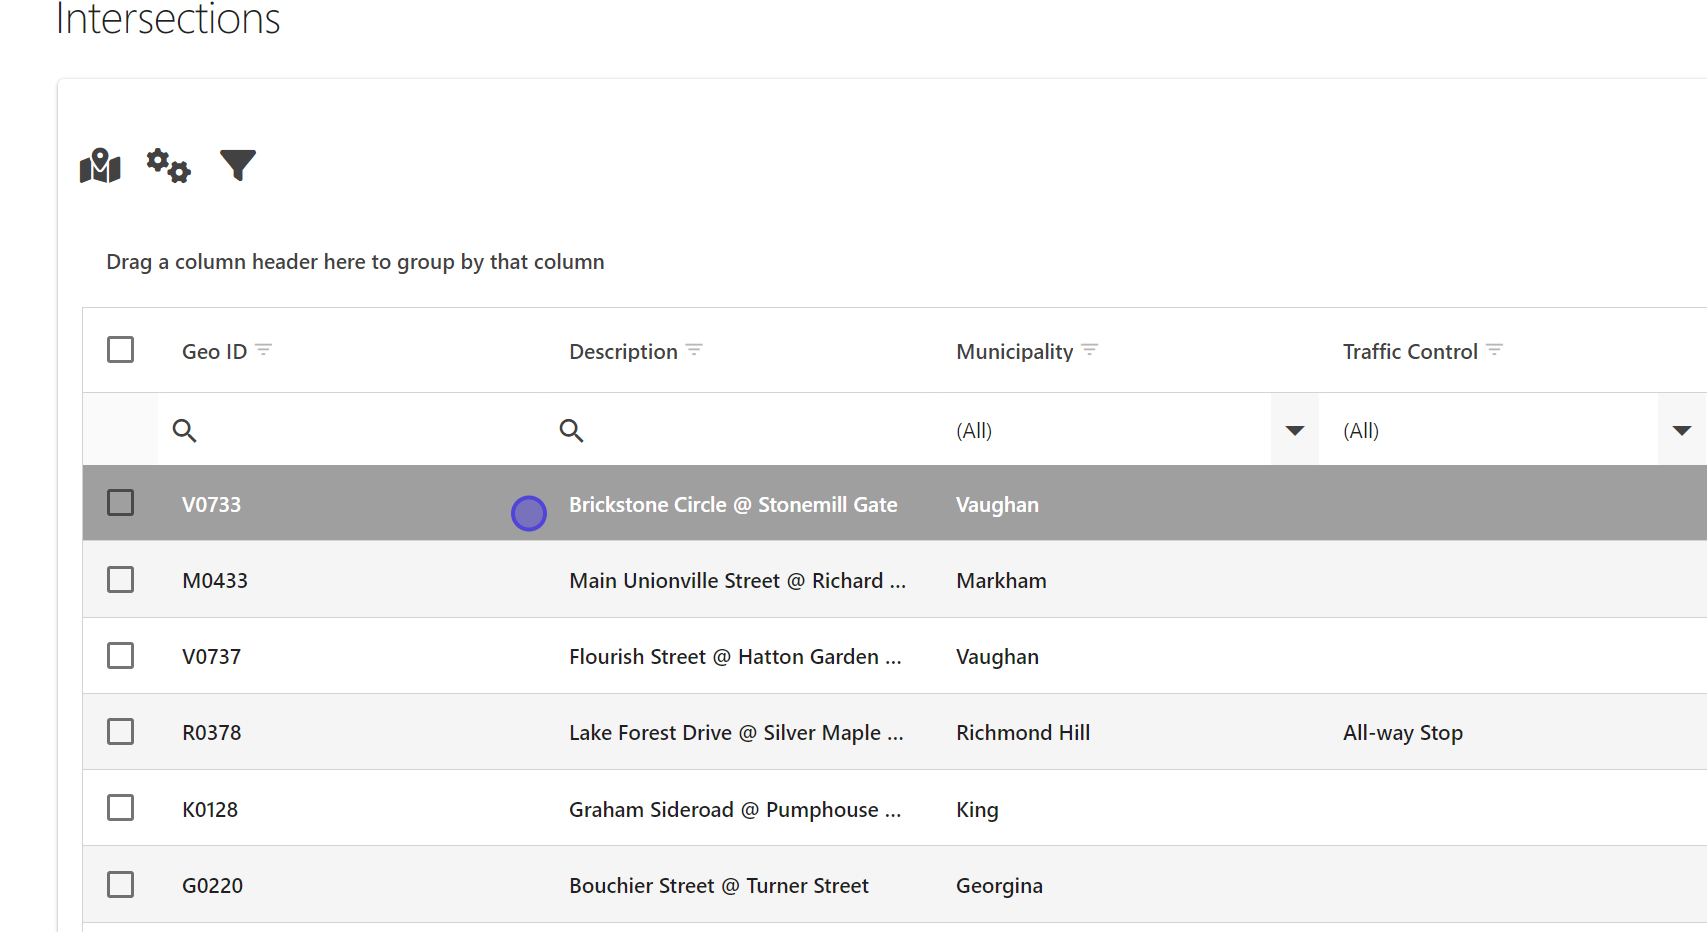Click the Description column filter icon
Image resolution: width=1707 pixels, height=932 pixels.
click(x=694, y=350)
